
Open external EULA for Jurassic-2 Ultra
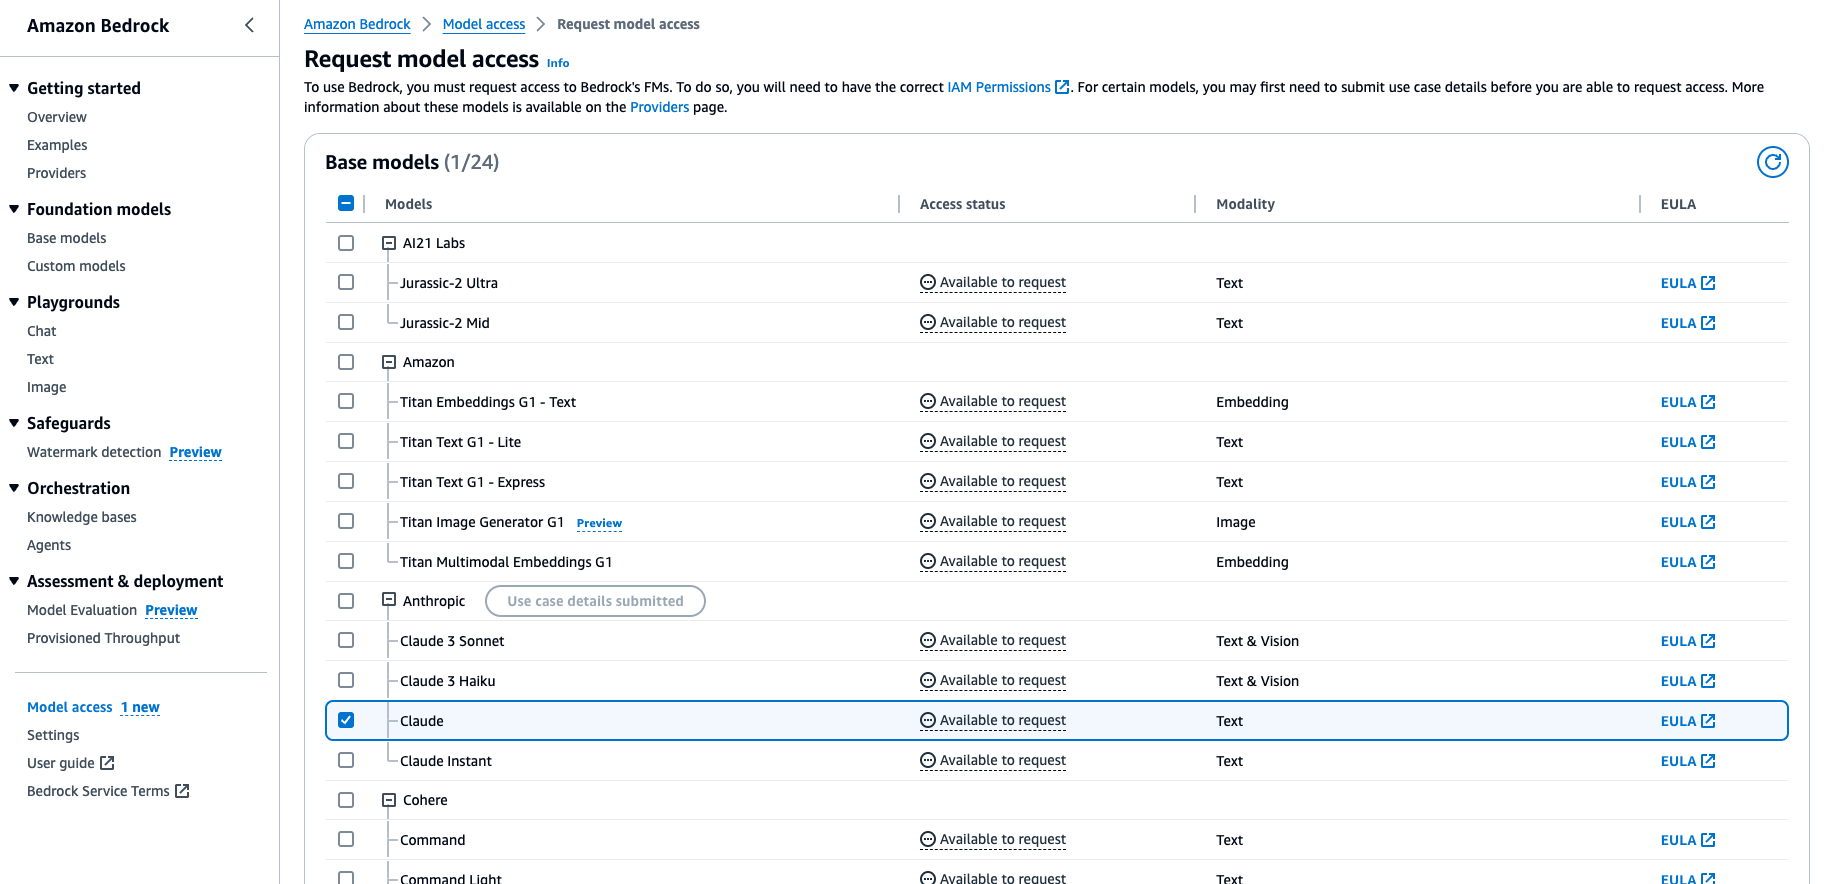click(1688, 283)
